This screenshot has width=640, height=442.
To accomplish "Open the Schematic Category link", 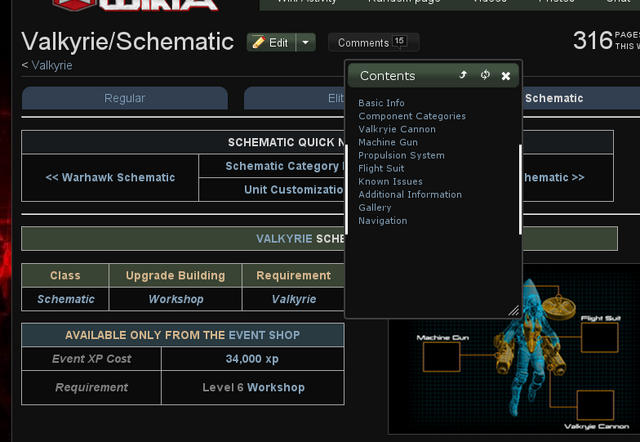I will (284, 166).
